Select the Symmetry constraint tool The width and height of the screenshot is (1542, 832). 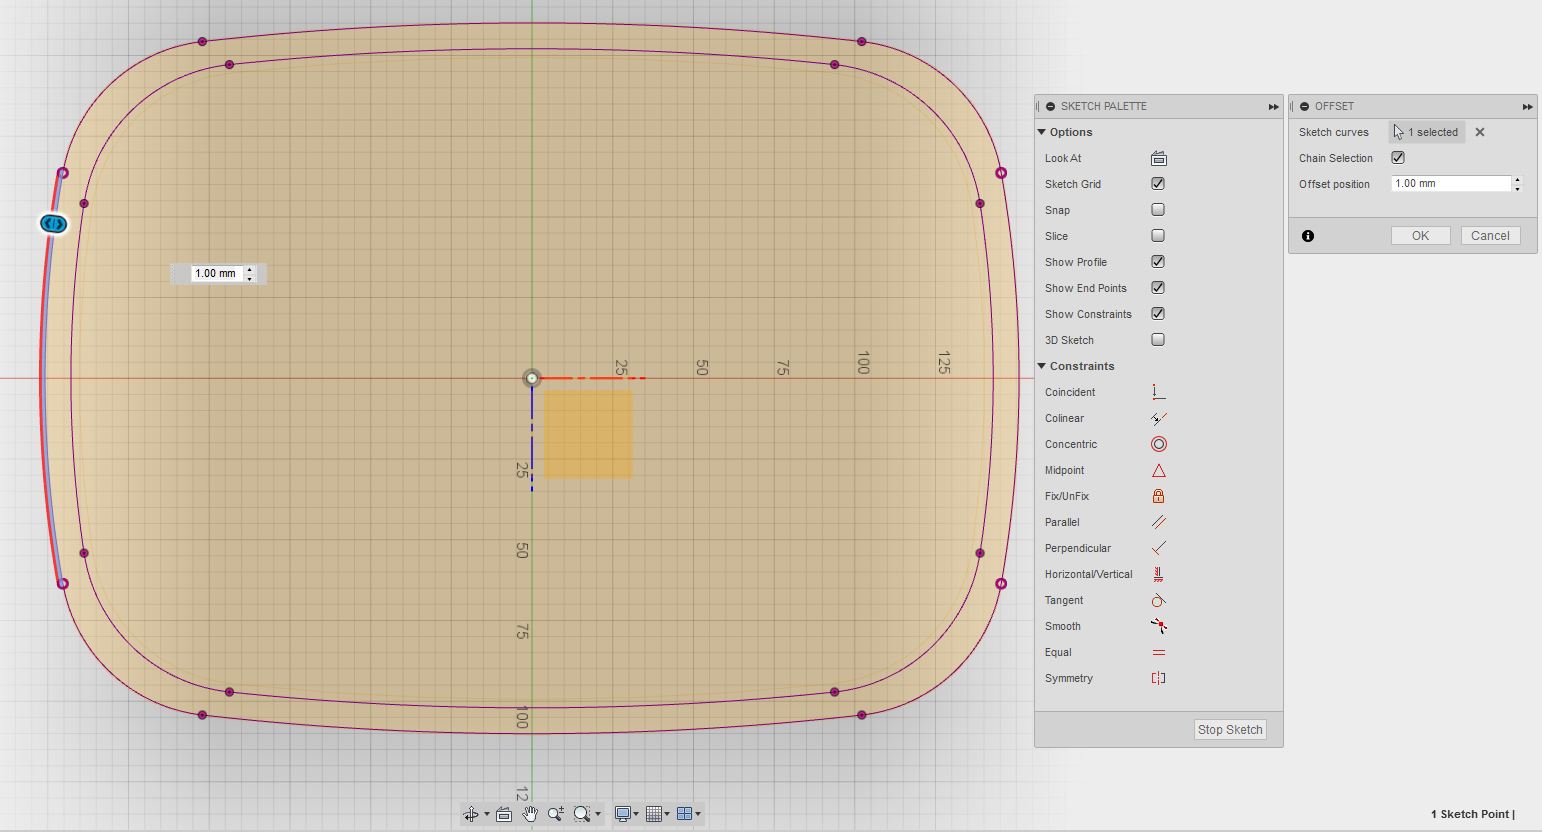tap(1158, 678)
